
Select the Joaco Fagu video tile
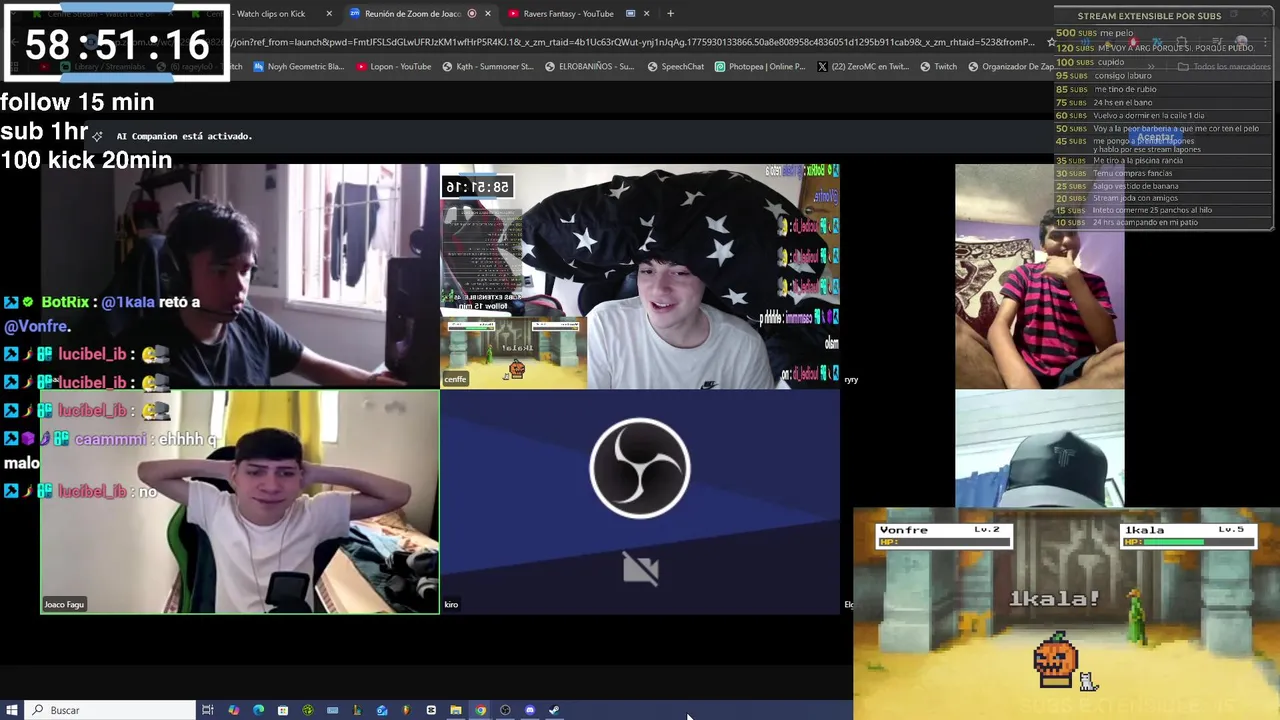coord(240,501)
